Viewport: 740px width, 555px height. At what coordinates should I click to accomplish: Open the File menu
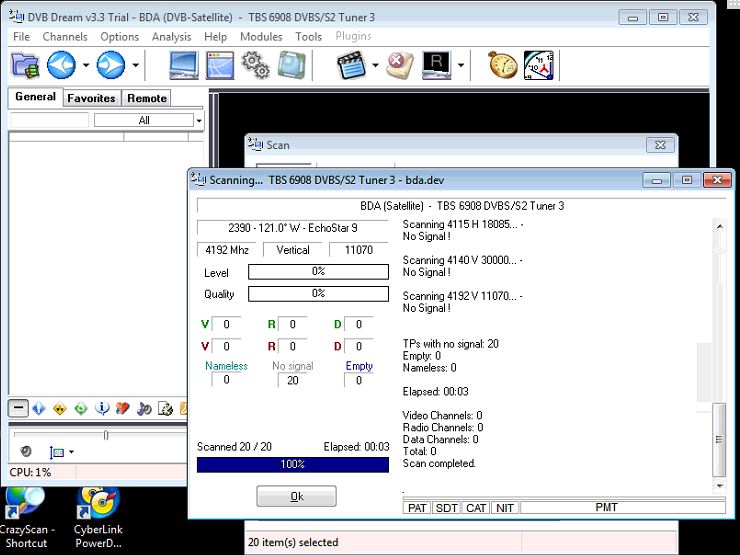(21, 37)
